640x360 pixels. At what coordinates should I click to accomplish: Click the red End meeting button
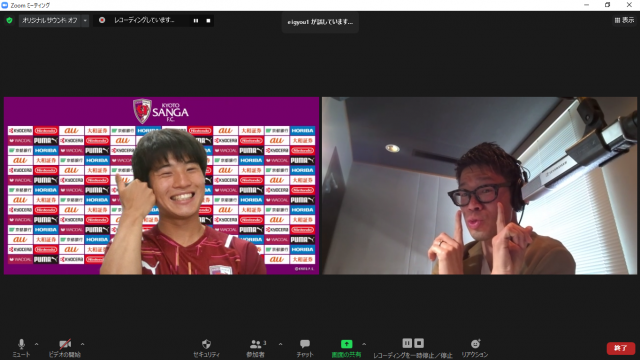620,348
